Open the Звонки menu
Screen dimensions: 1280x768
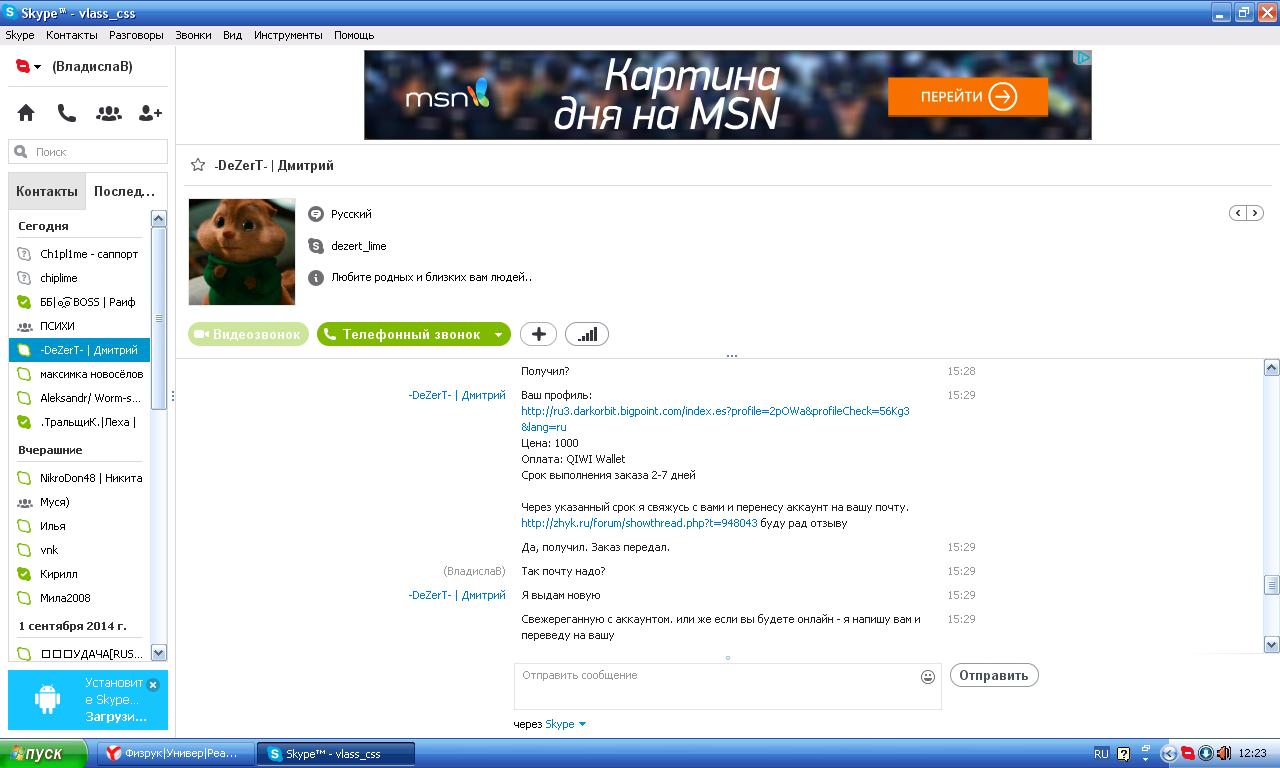tap(193, 35)
